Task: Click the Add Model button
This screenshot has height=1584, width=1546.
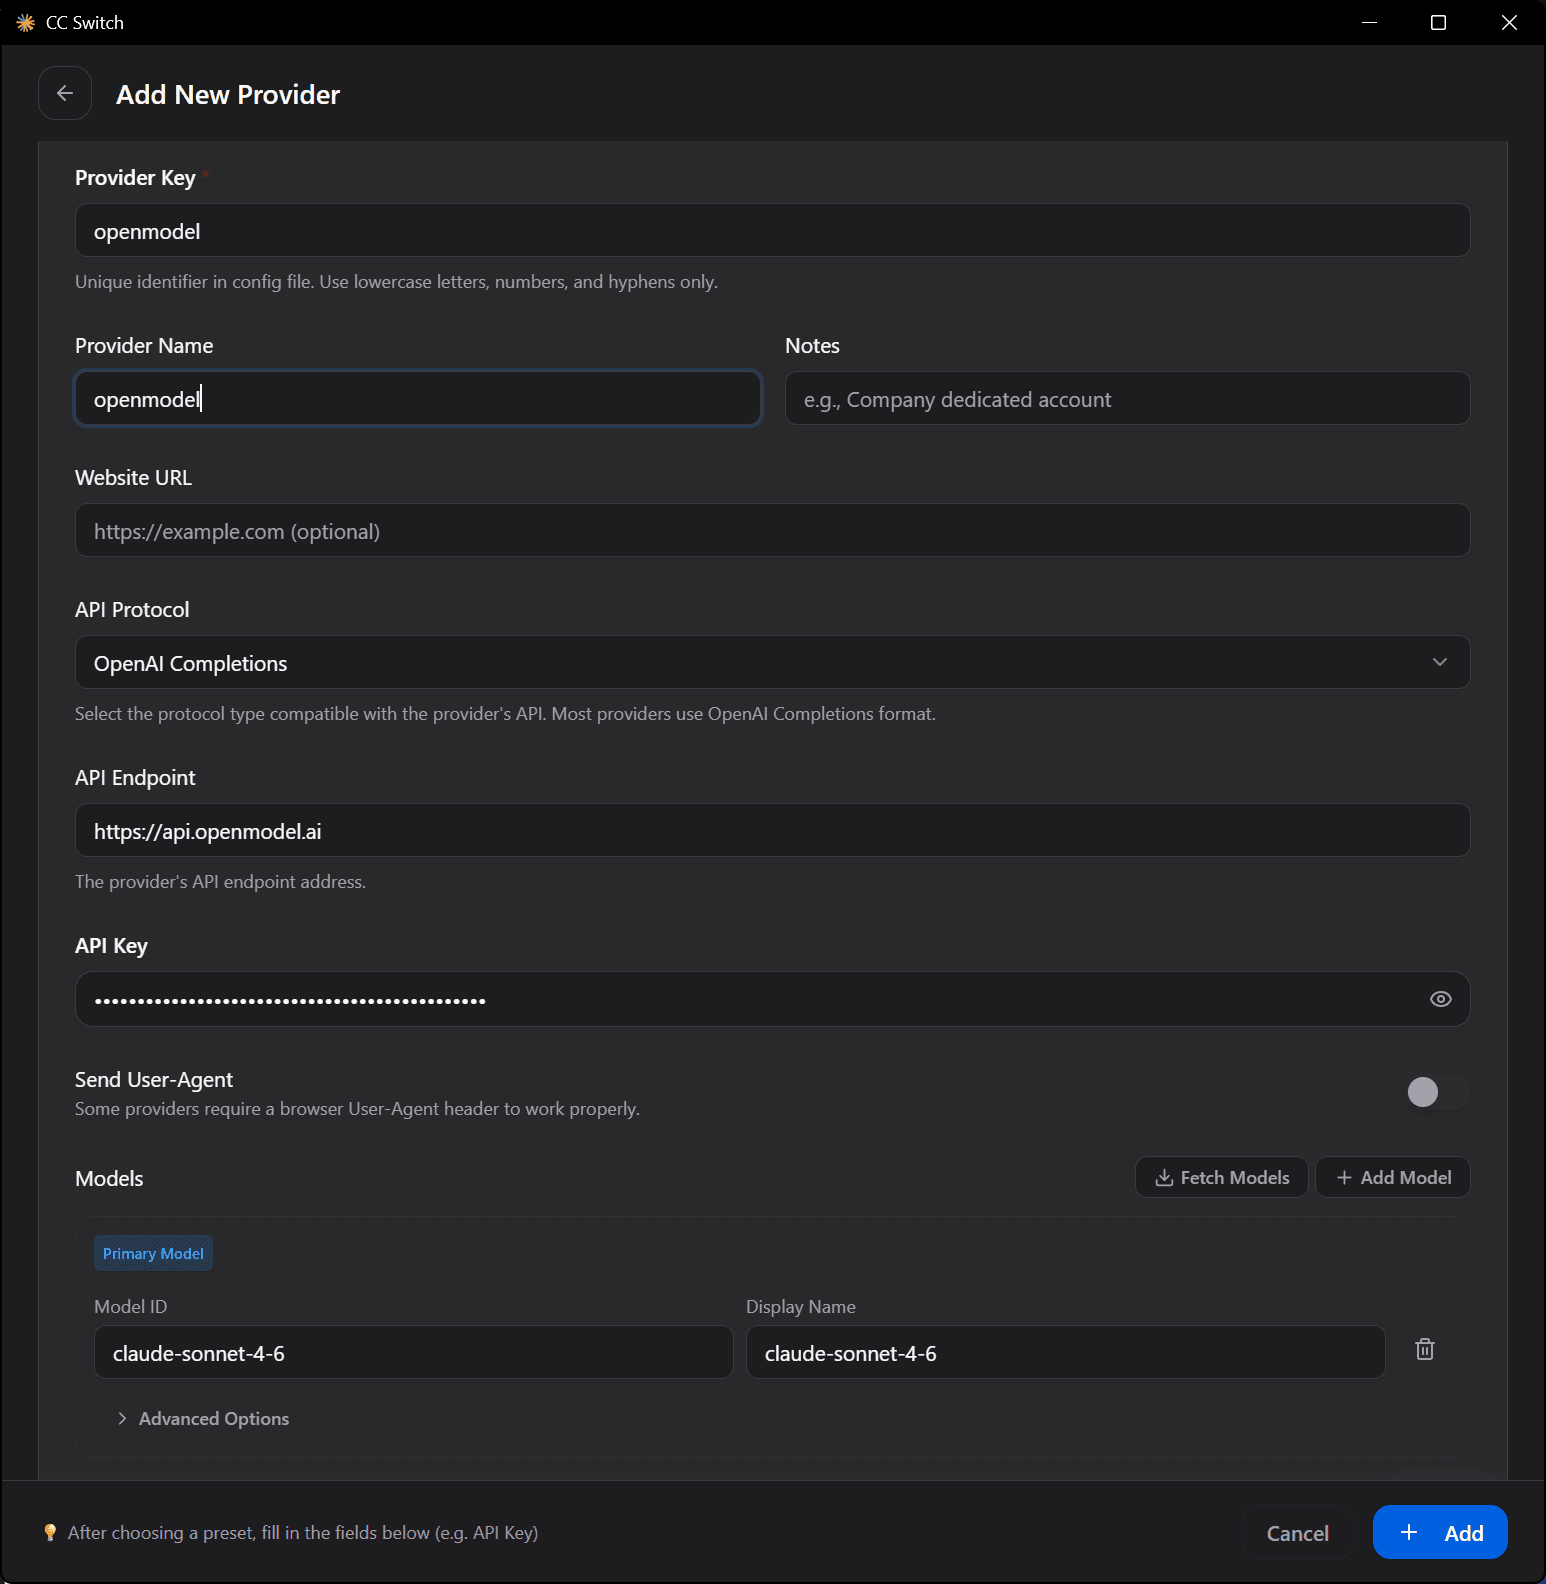Action: coord(1393,1177)
